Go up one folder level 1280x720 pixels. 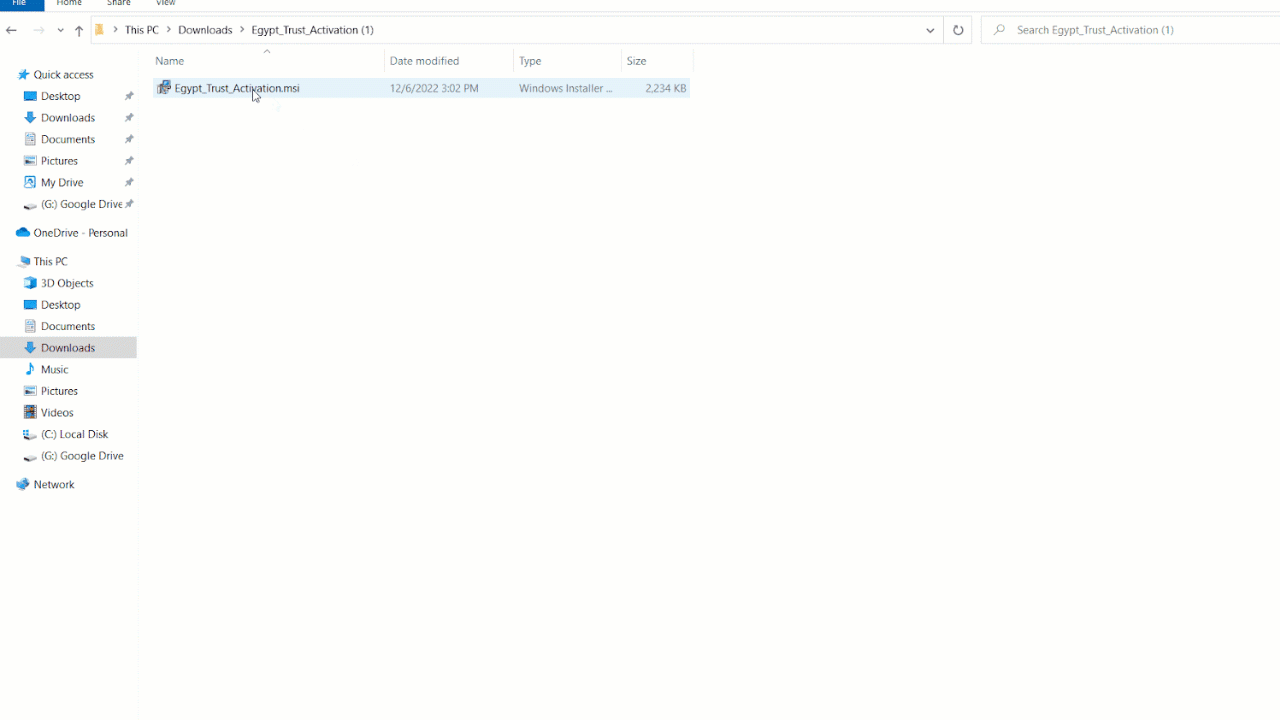click(79, 30)
